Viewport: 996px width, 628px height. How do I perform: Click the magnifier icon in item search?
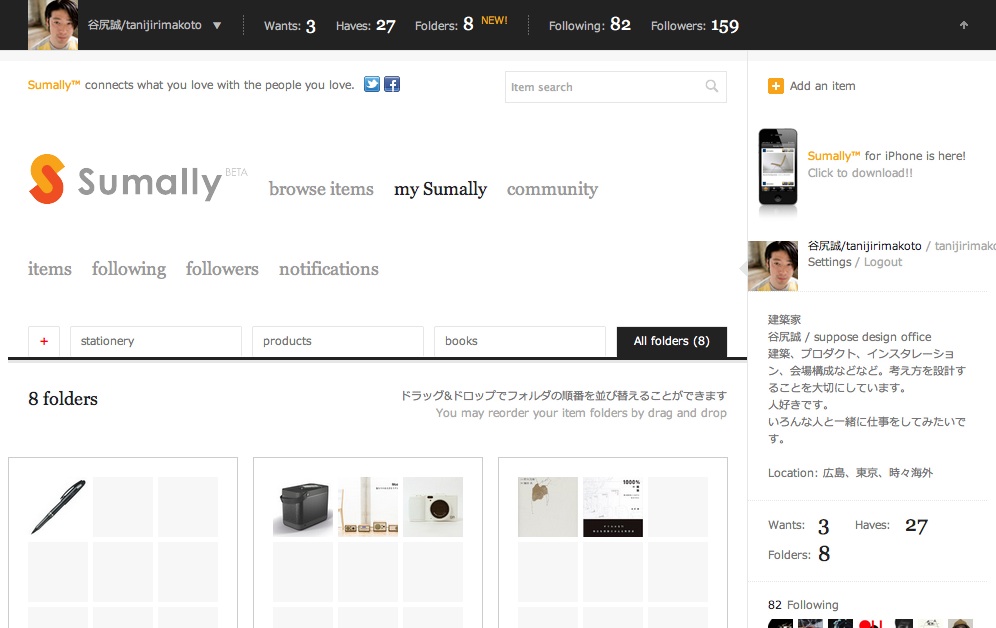pos(711,86)
